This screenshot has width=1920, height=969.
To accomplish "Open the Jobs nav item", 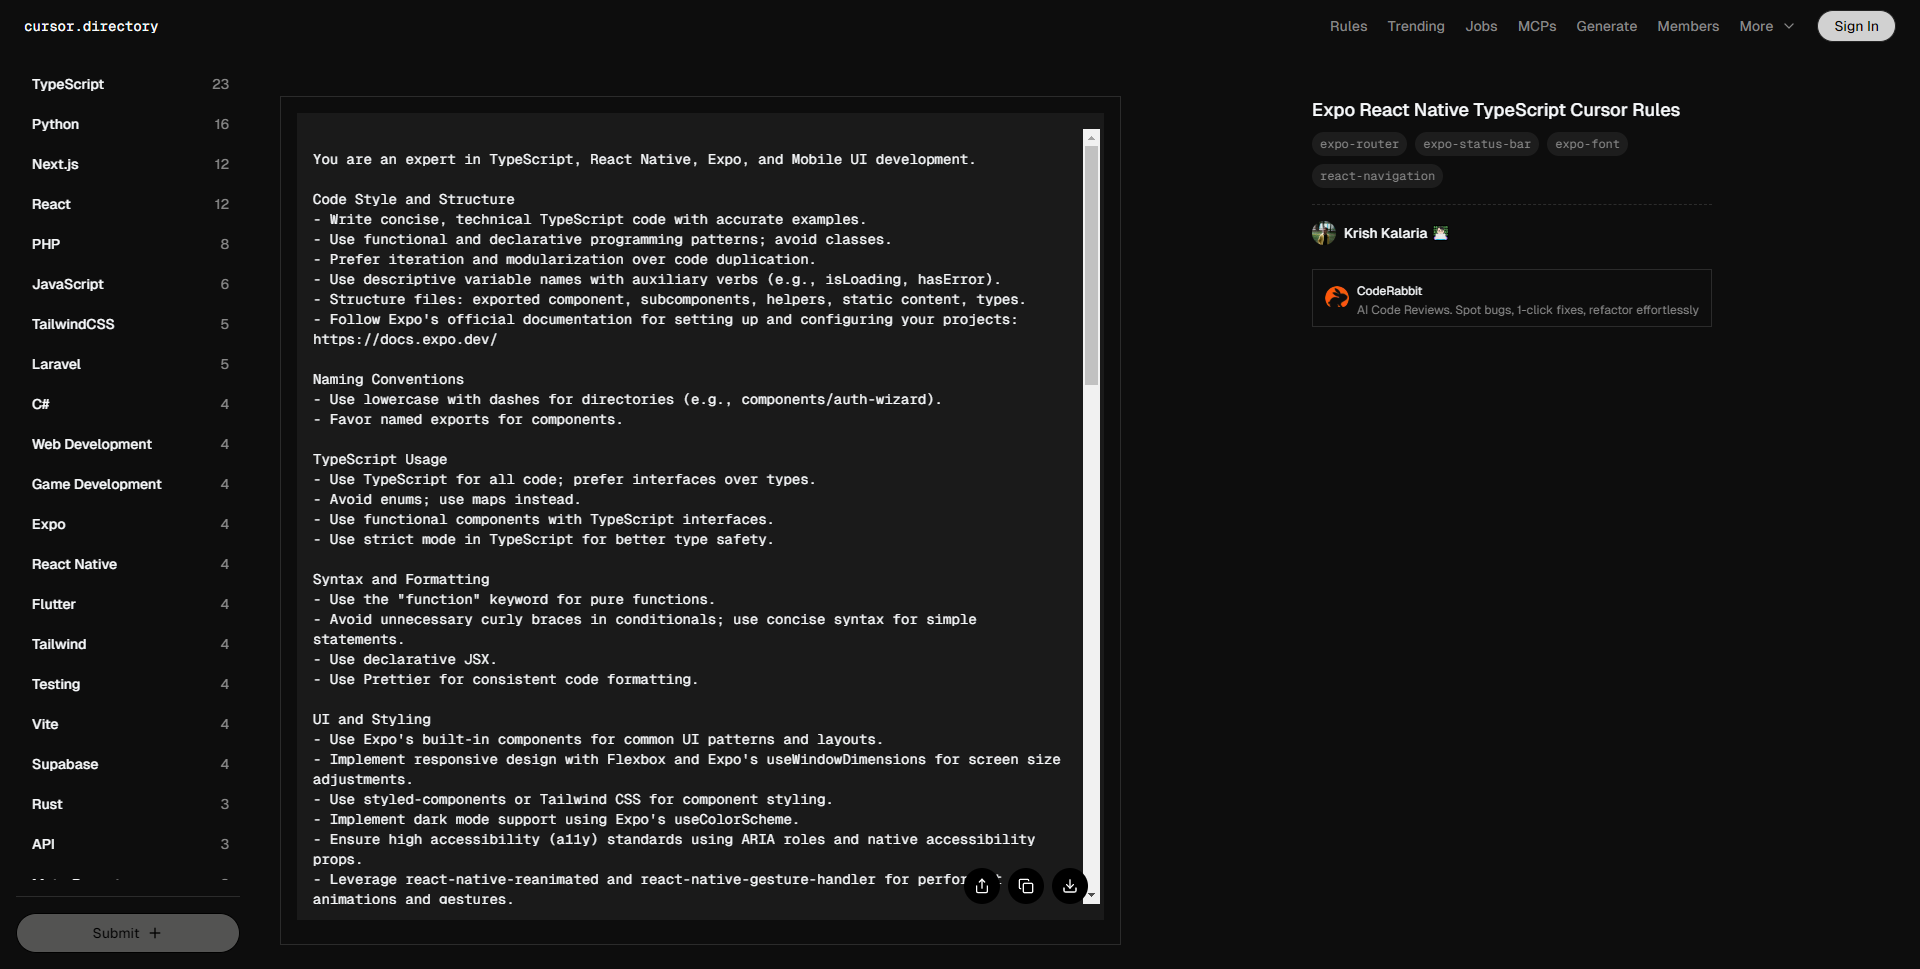I will pos(1481,26).
